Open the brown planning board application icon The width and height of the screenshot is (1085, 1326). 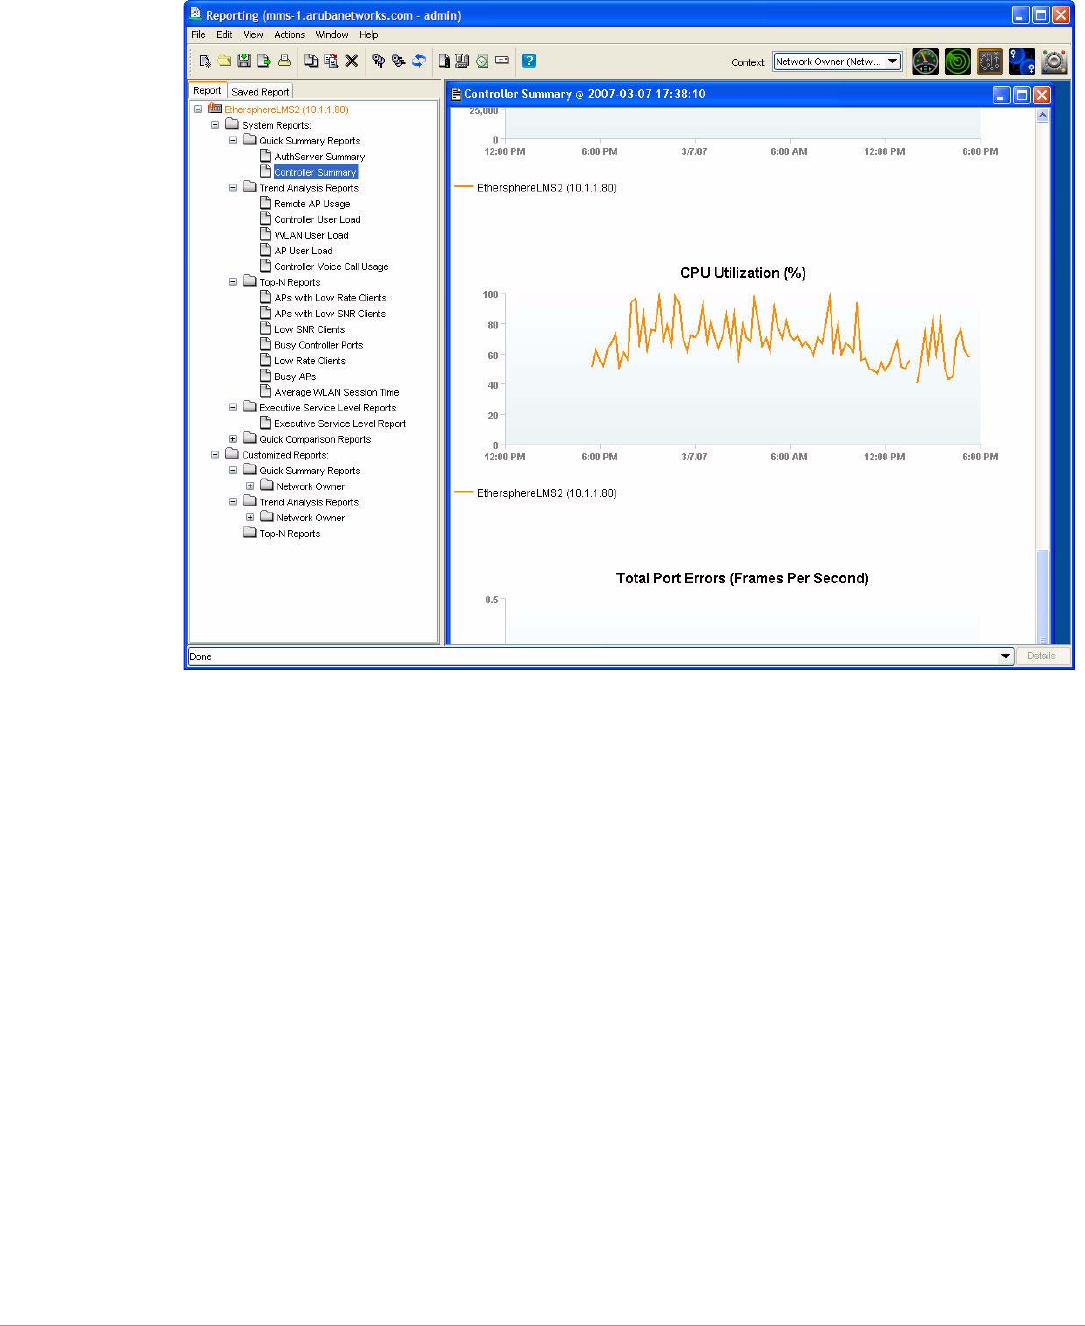[x=990, y=62]
